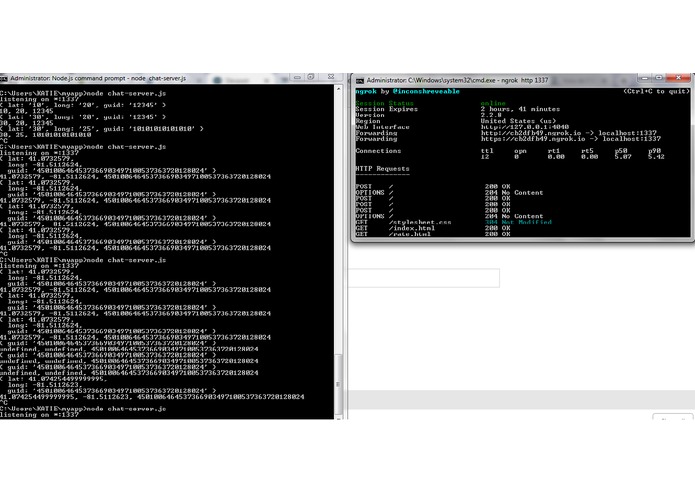Click the line 'long: -81.5112623,'
The height and width of the screenshot is (494, 695).
point(46,385)
